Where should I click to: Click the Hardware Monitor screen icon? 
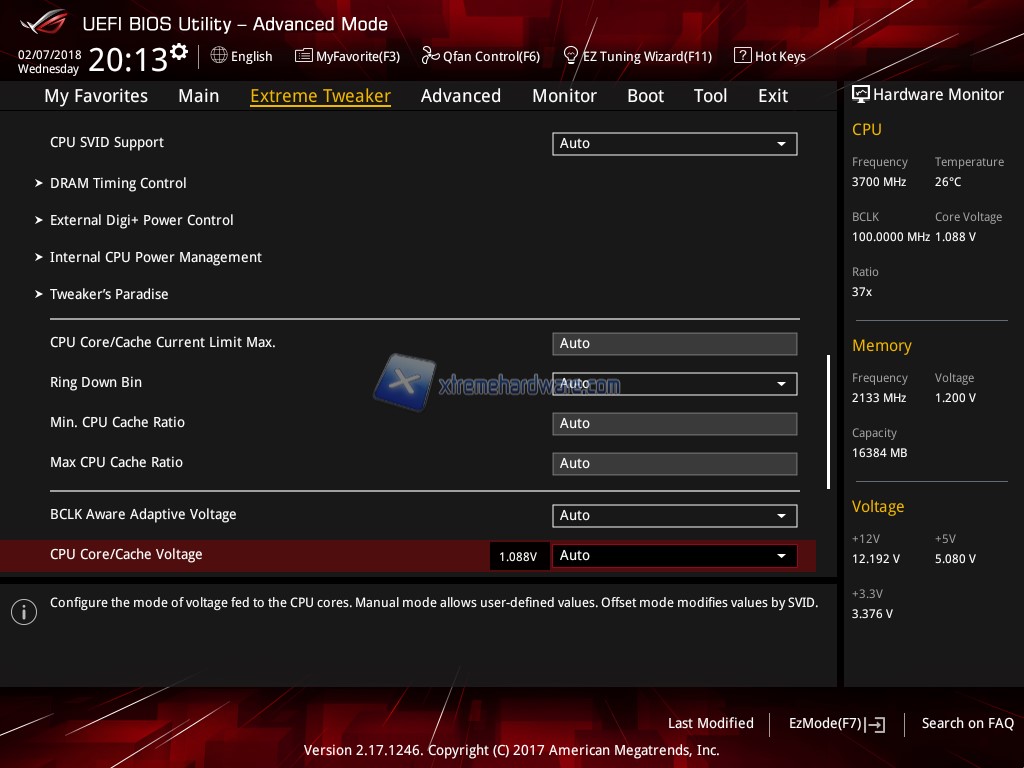pos(861,95)
